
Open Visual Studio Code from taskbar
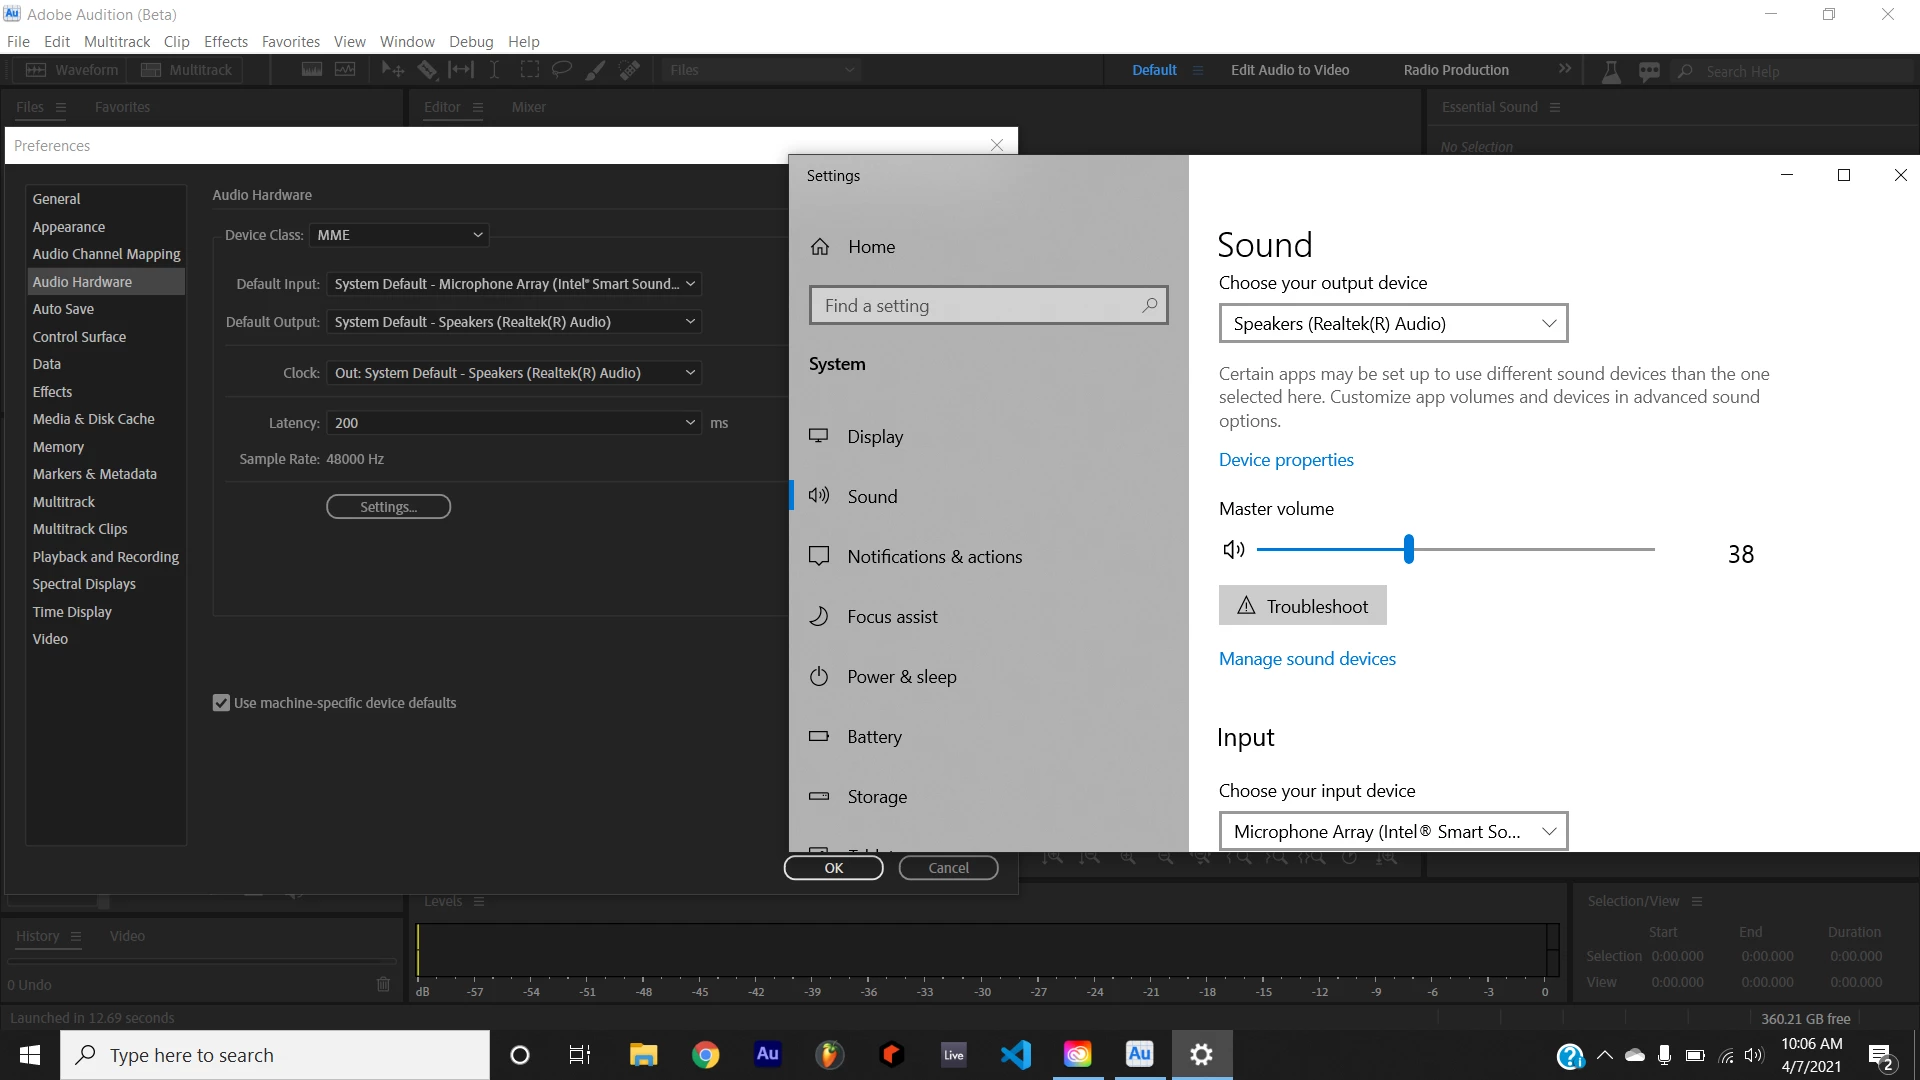pos(1015,1054)
